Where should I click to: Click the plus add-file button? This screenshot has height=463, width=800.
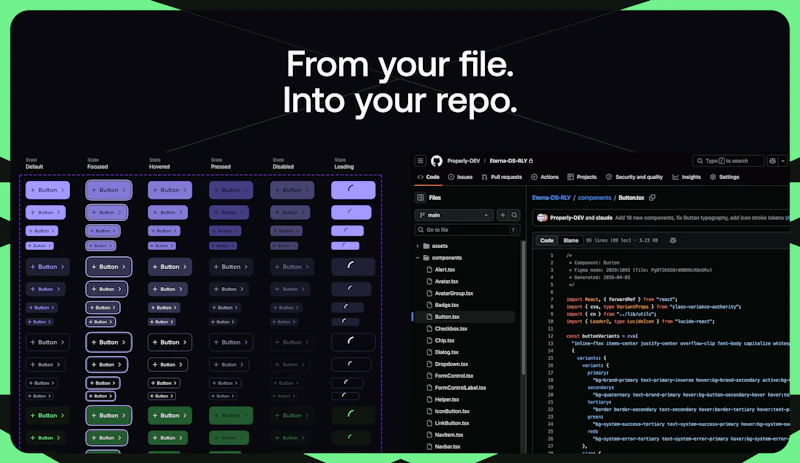503,215
